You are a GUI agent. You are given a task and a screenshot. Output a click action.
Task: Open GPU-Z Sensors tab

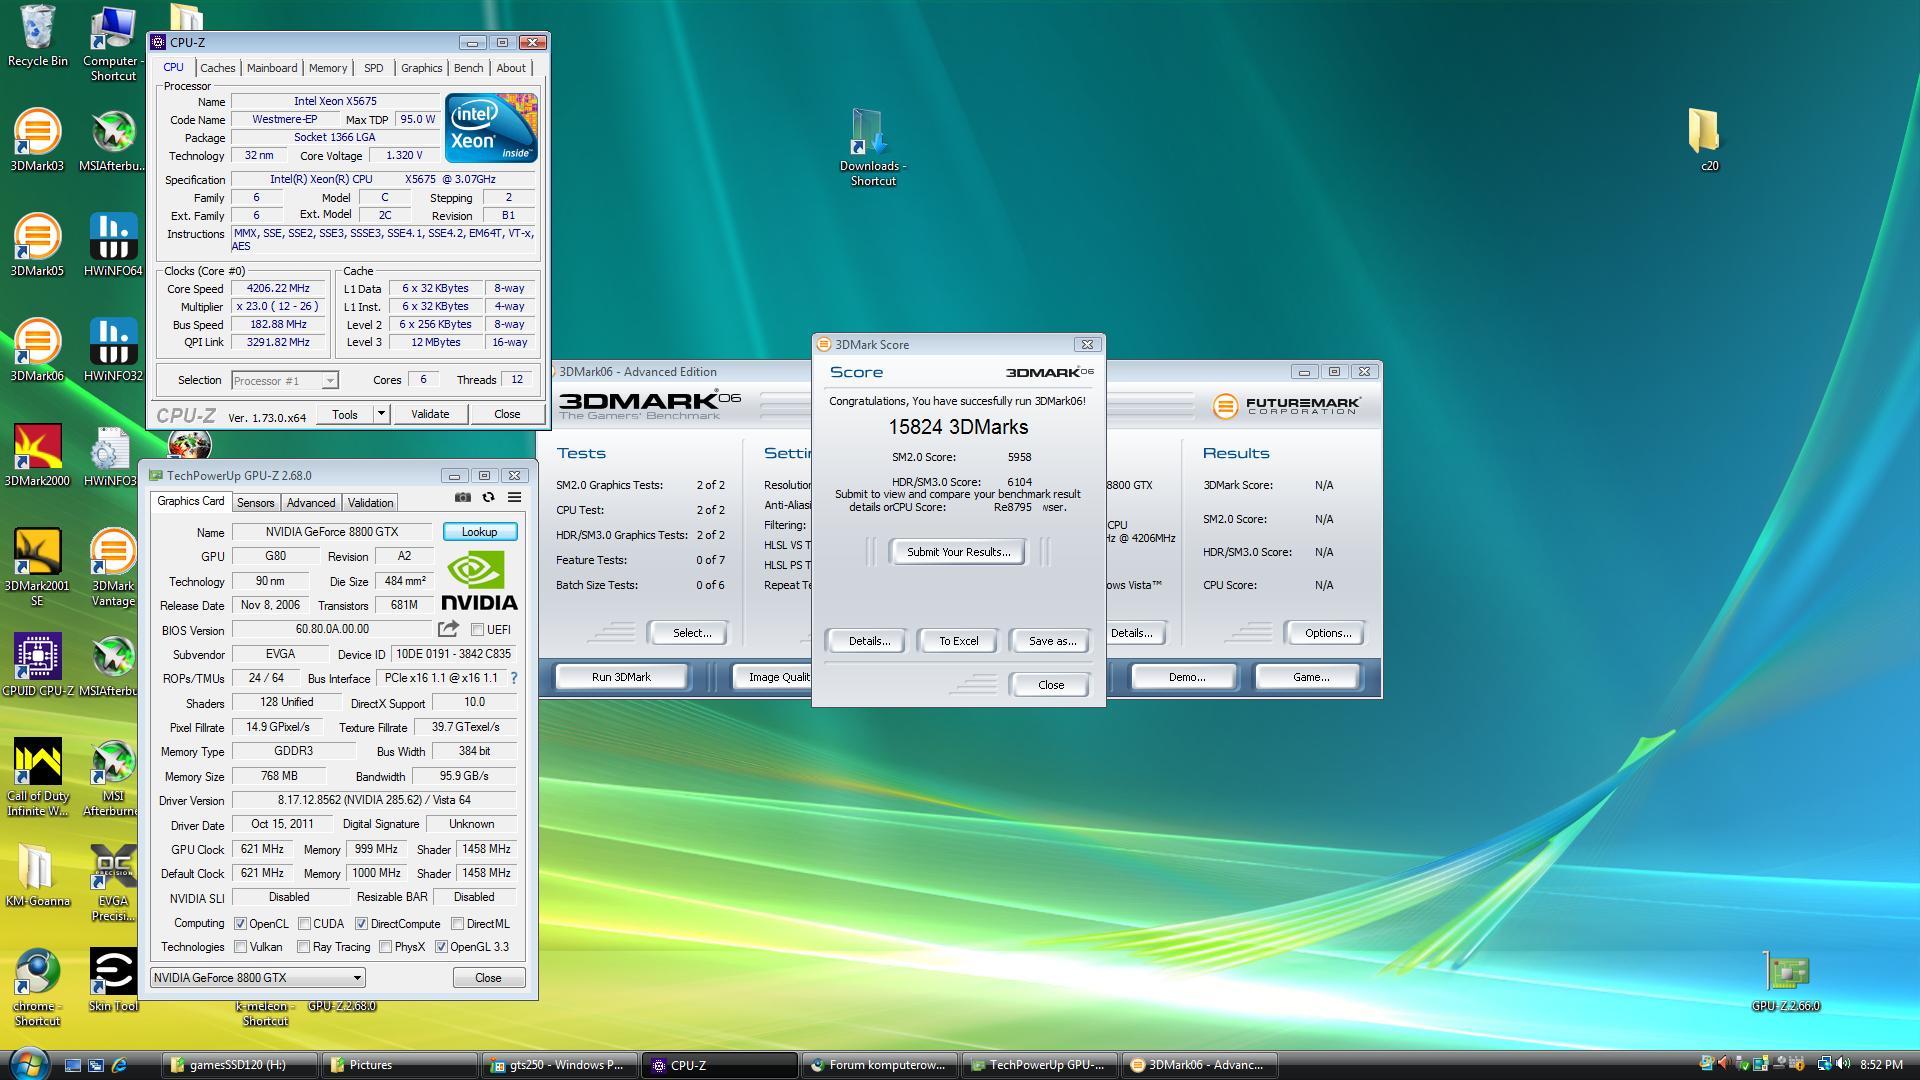[255, 503]
